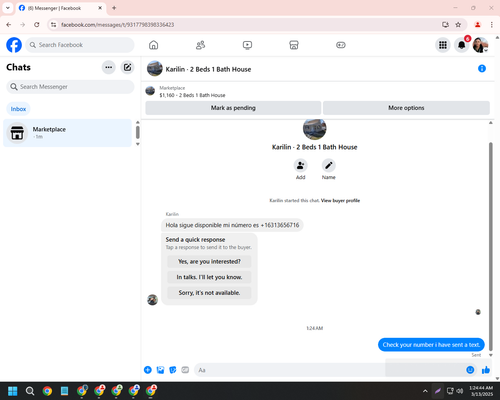Open the Video (Watch) icon
This screenshot has width=500, height=400.
[x=247, y=45]
